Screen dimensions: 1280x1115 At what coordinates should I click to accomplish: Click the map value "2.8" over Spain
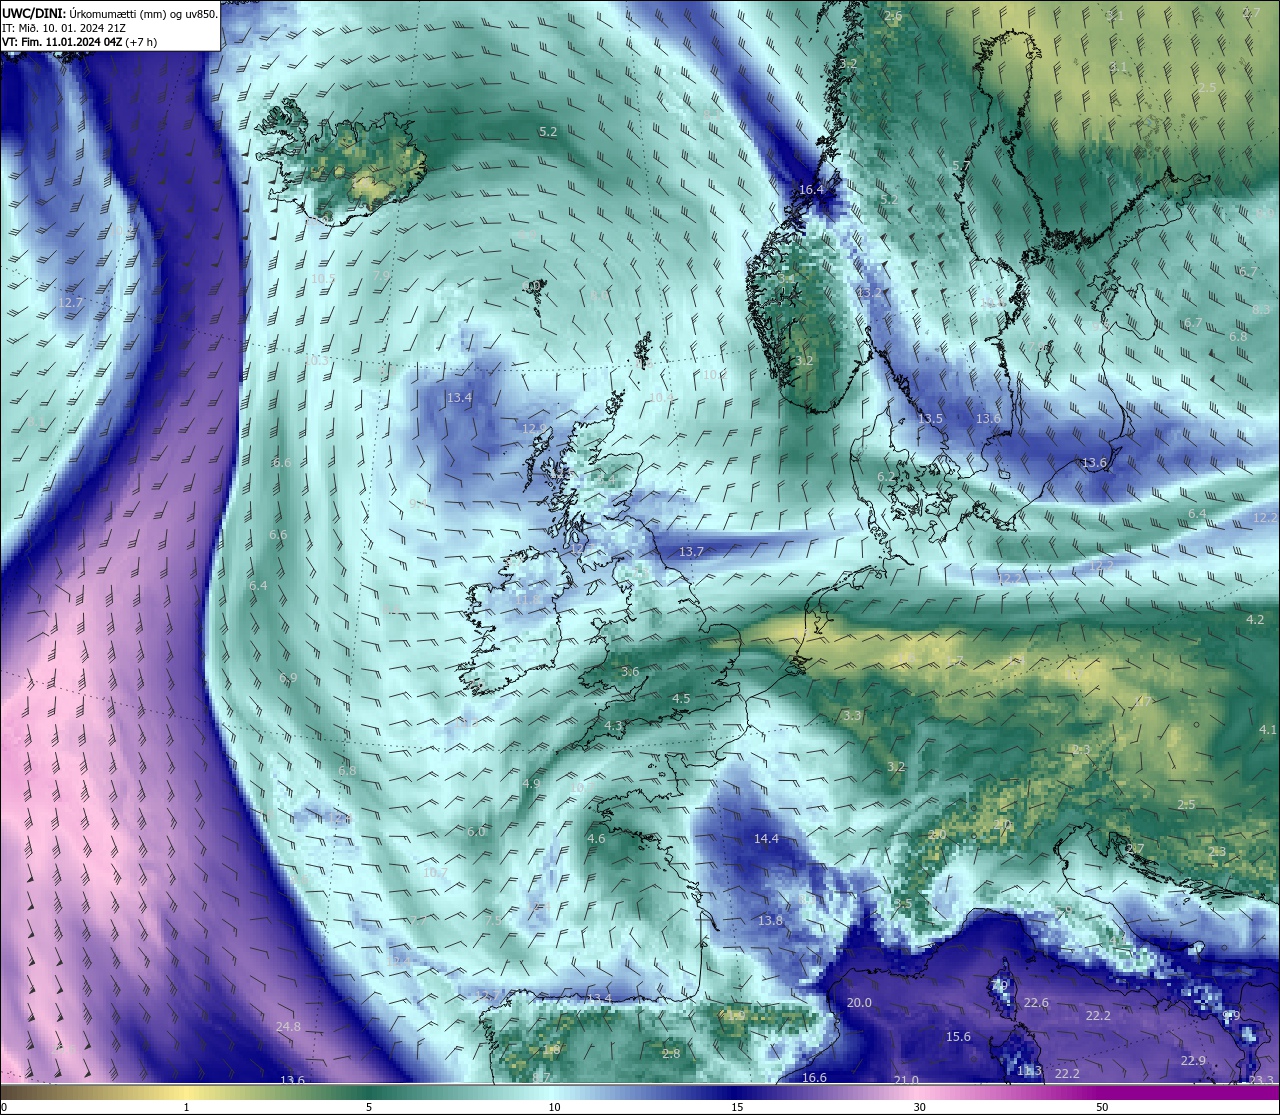coord(671,1053)
